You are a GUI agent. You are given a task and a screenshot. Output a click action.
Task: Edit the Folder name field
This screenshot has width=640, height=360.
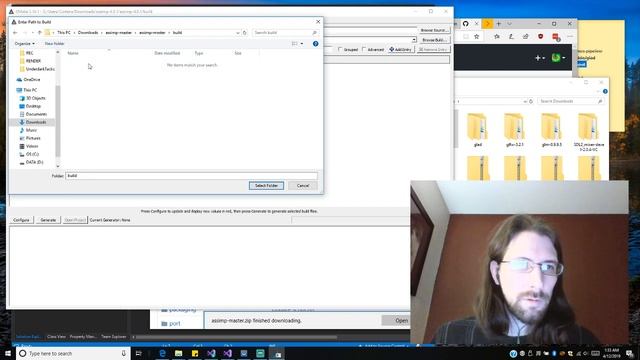(191, 176)
